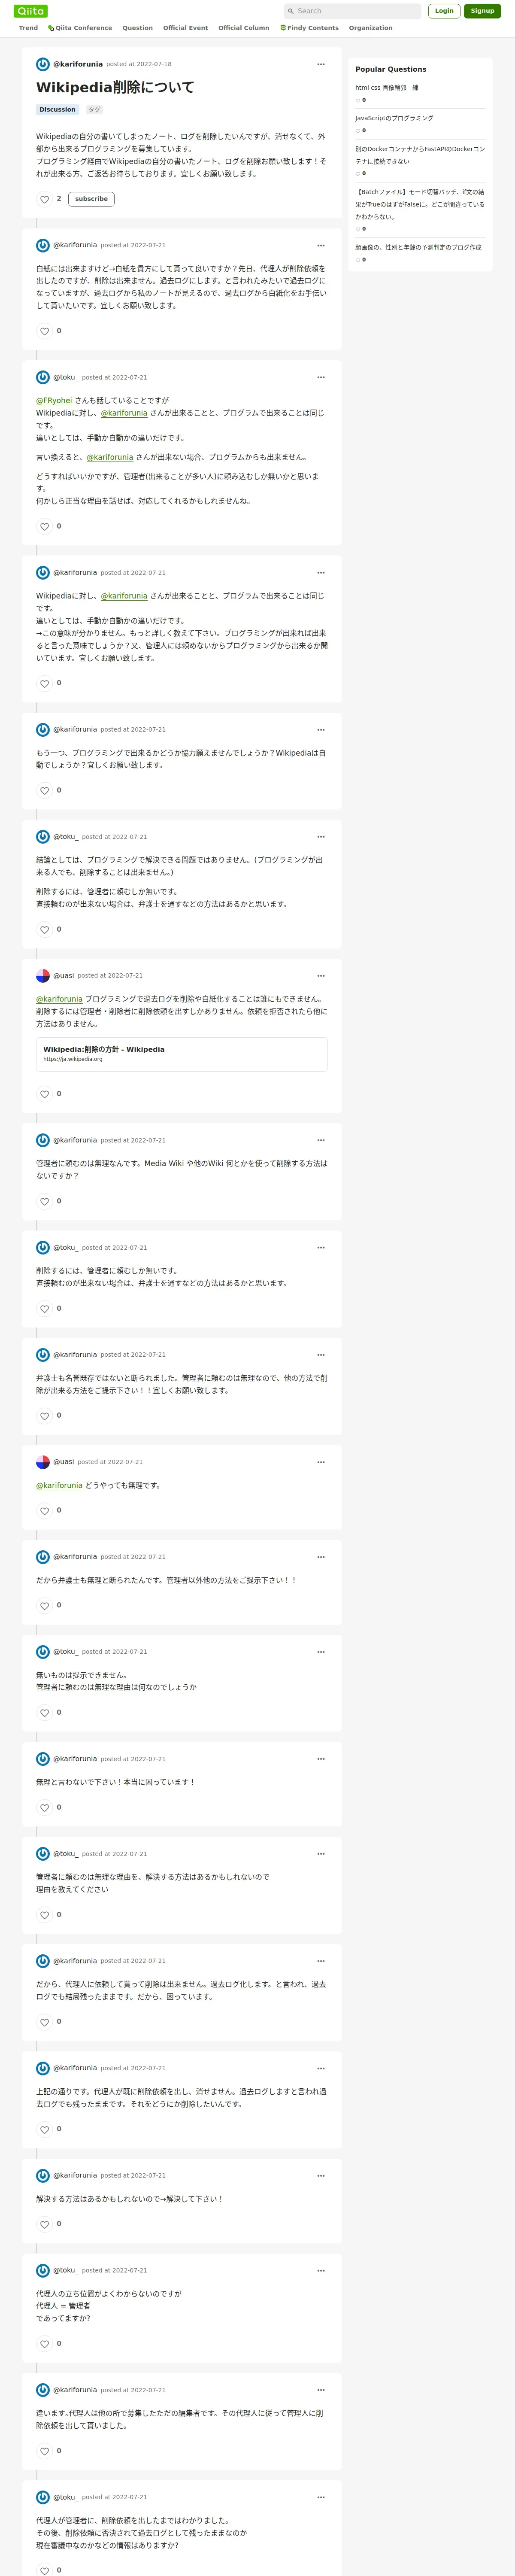Open the Trend nav item
This screenshot has height=2576, width=515.
point(28,28)
